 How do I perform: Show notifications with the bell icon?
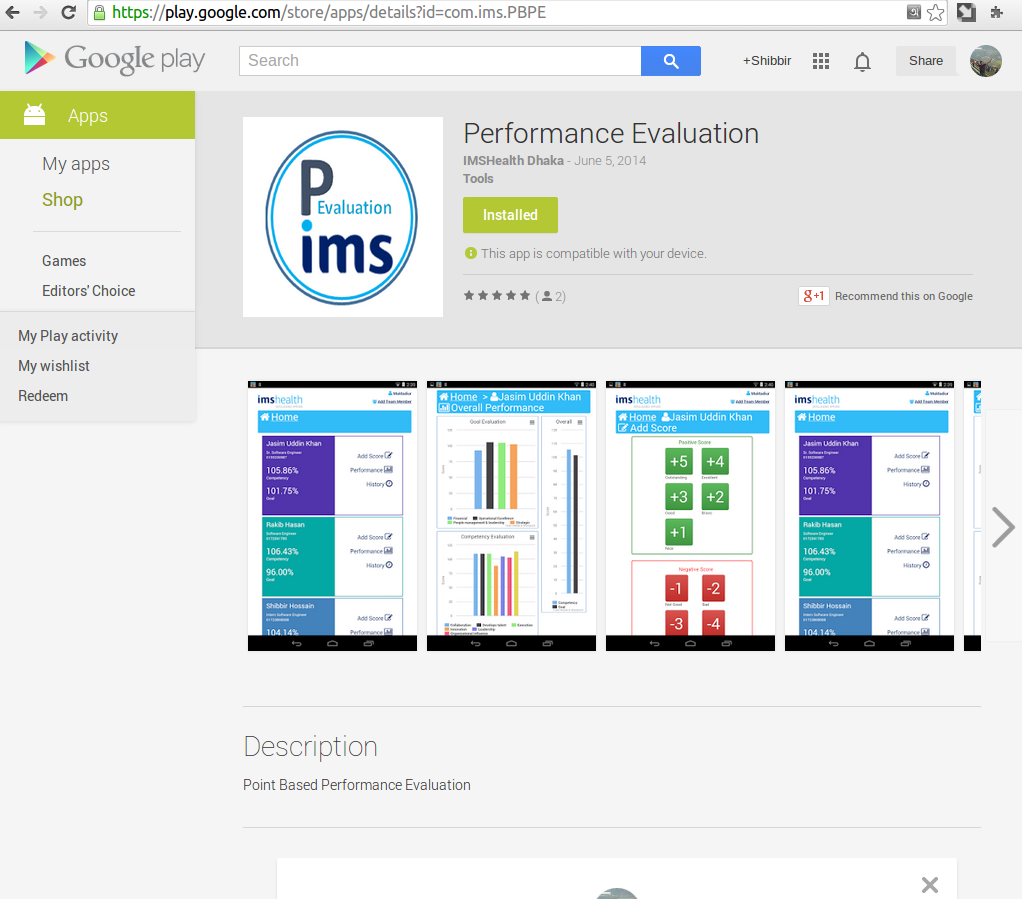point(862,62)
